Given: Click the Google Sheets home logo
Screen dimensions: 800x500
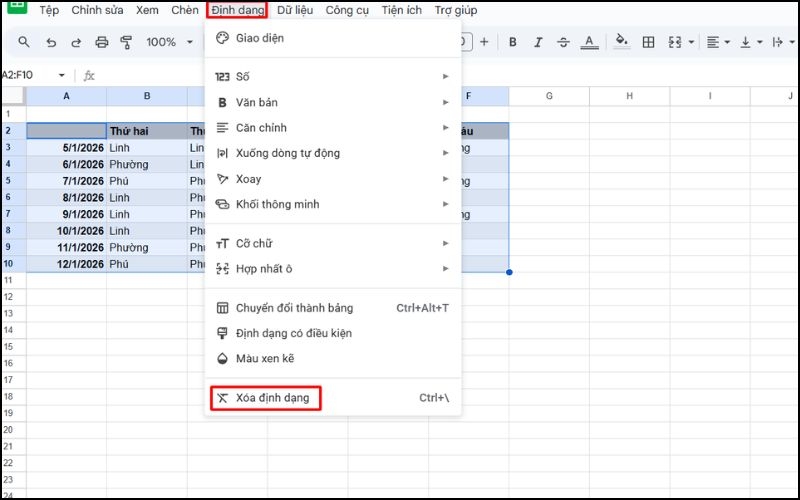Looking at the screenshot, I should [17, 7].
